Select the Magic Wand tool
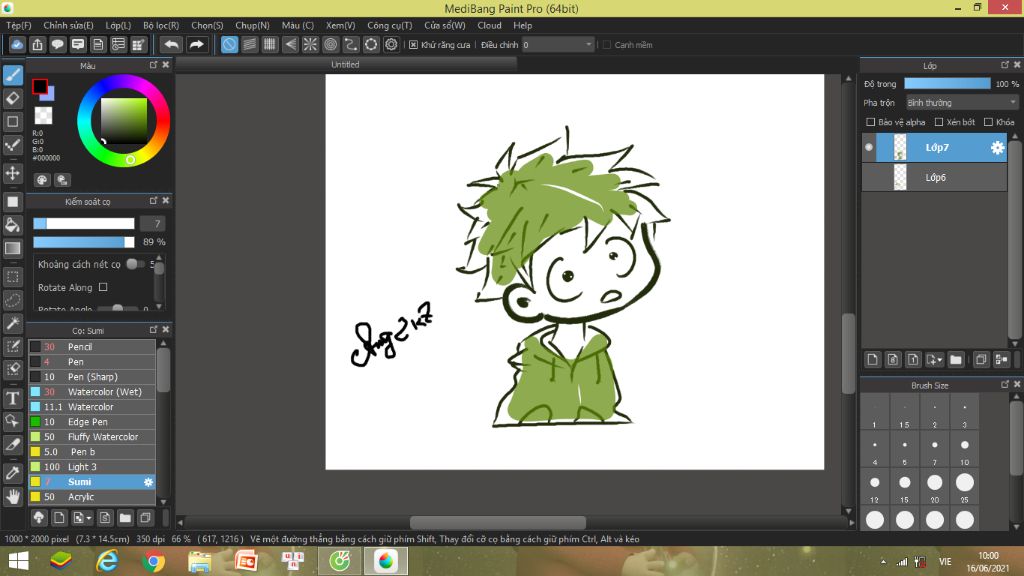Viewport: 1024px width, 576px height. pos(12,323)
